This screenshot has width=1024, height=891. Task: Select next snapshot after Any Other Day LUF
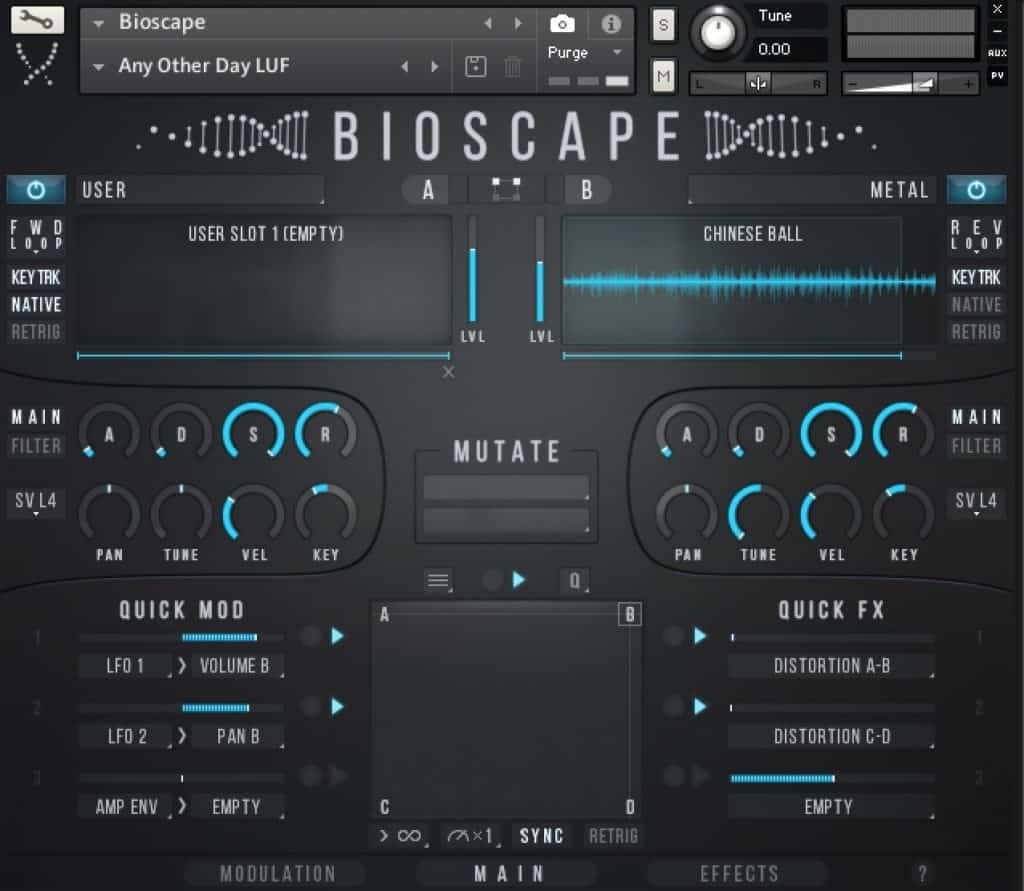[x=434, y=66]
